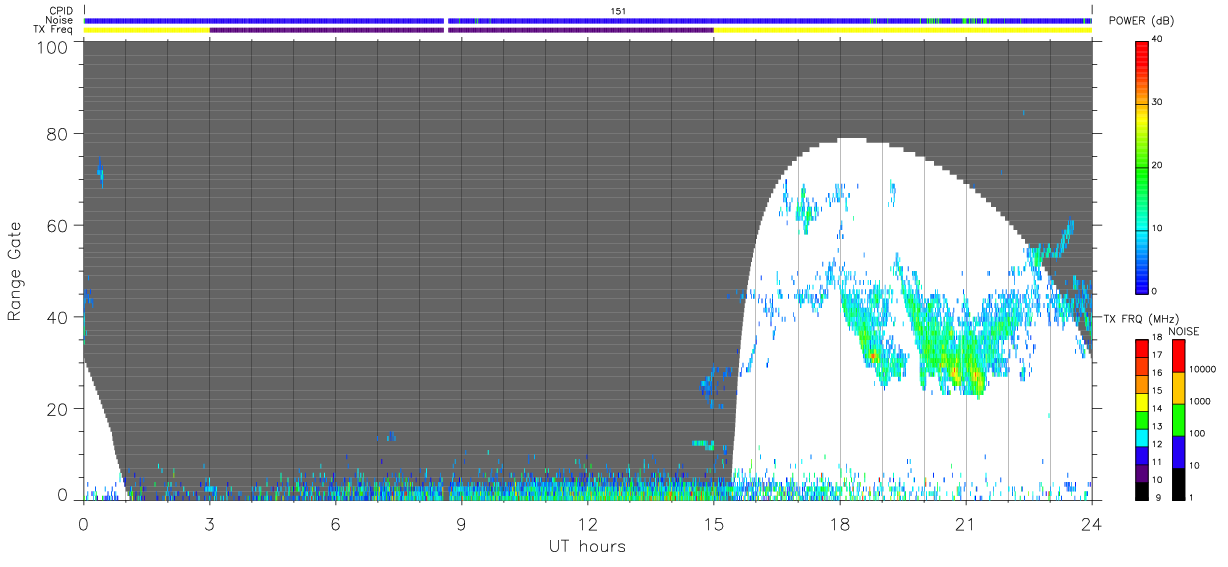Click the '80' tick on Range Gate axis
This screenshot has height=567, width=1228.
pos(58,133)
